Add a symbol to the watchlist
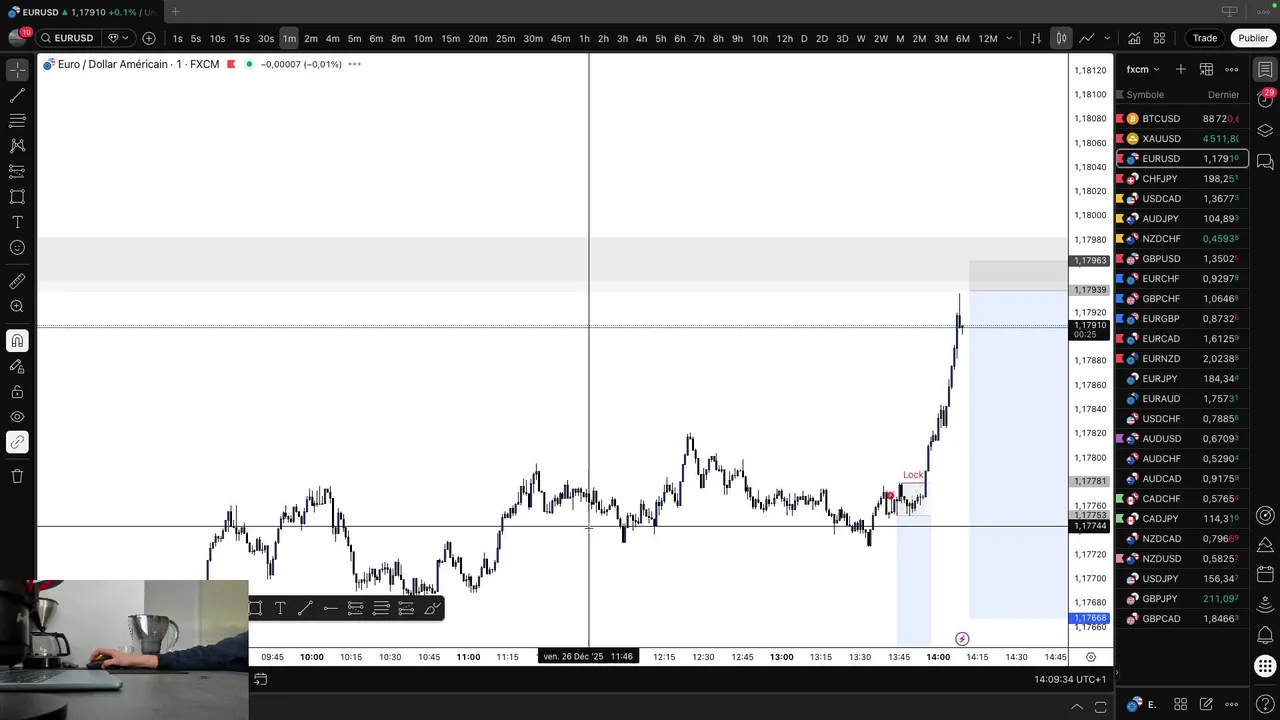This screenshot has width=1280, height=720. click(x=1181, y=69)
